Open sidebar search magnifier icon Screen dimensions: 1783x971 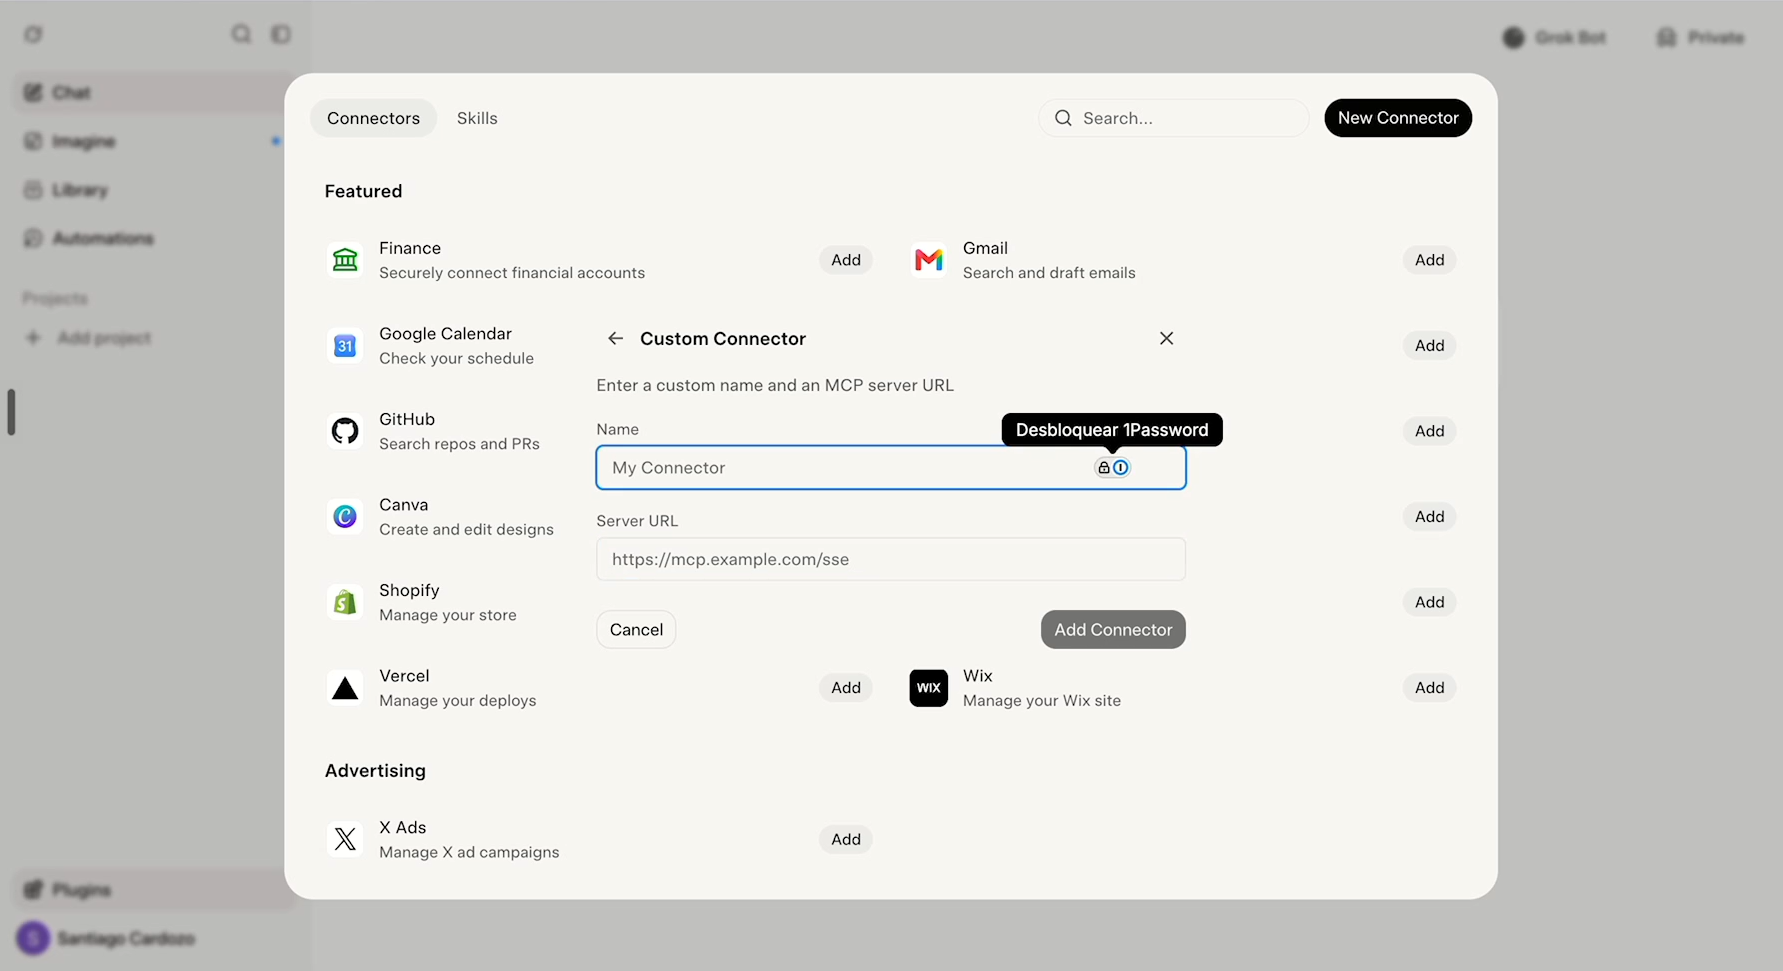pos(241,34)
